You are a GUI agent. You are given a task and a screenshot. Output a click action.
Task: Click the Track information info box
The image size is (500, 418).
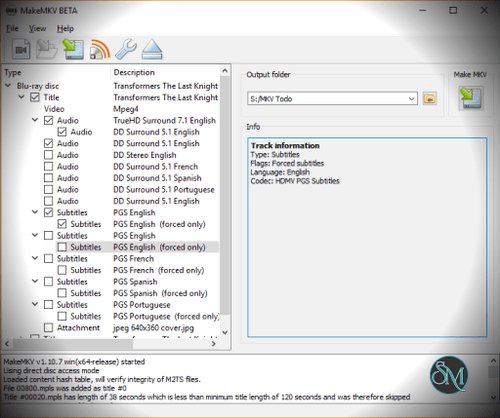click(367, 237)
